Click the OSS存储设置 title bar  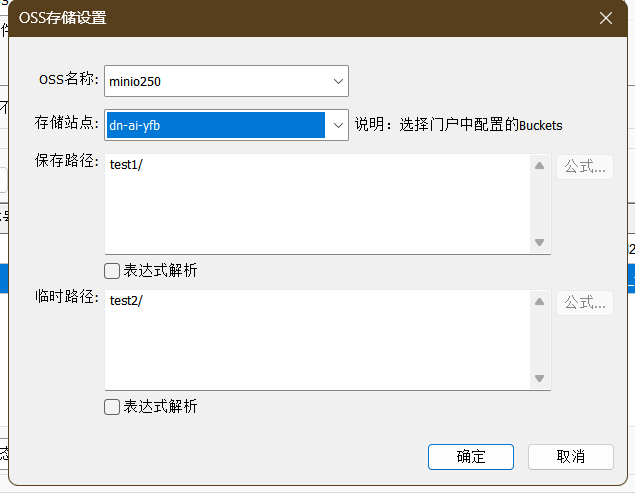300,18
